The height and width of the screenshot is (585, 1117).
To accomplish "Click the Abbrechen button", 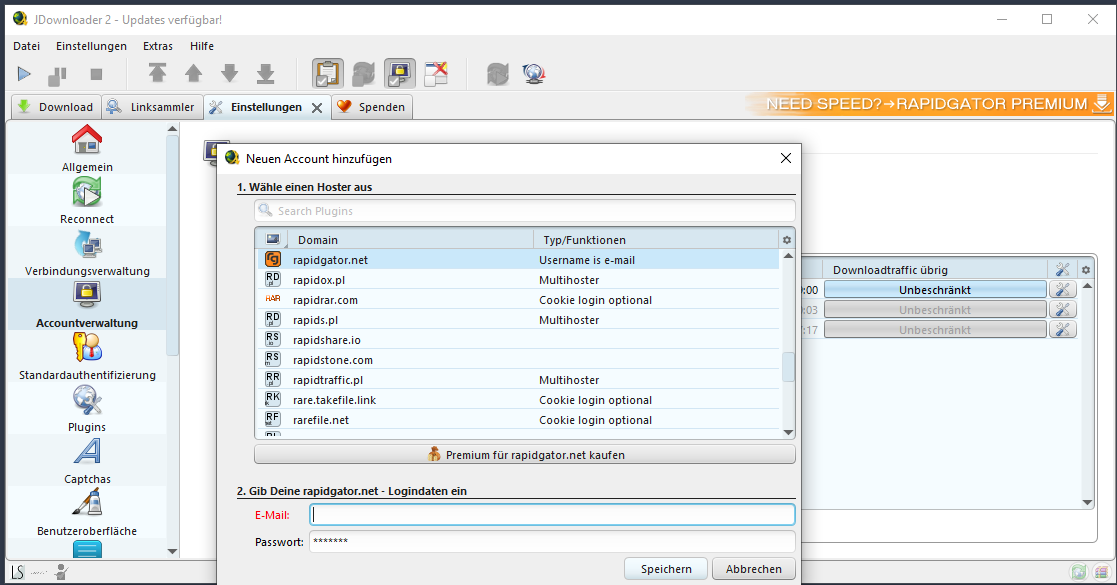I will 754,569.
